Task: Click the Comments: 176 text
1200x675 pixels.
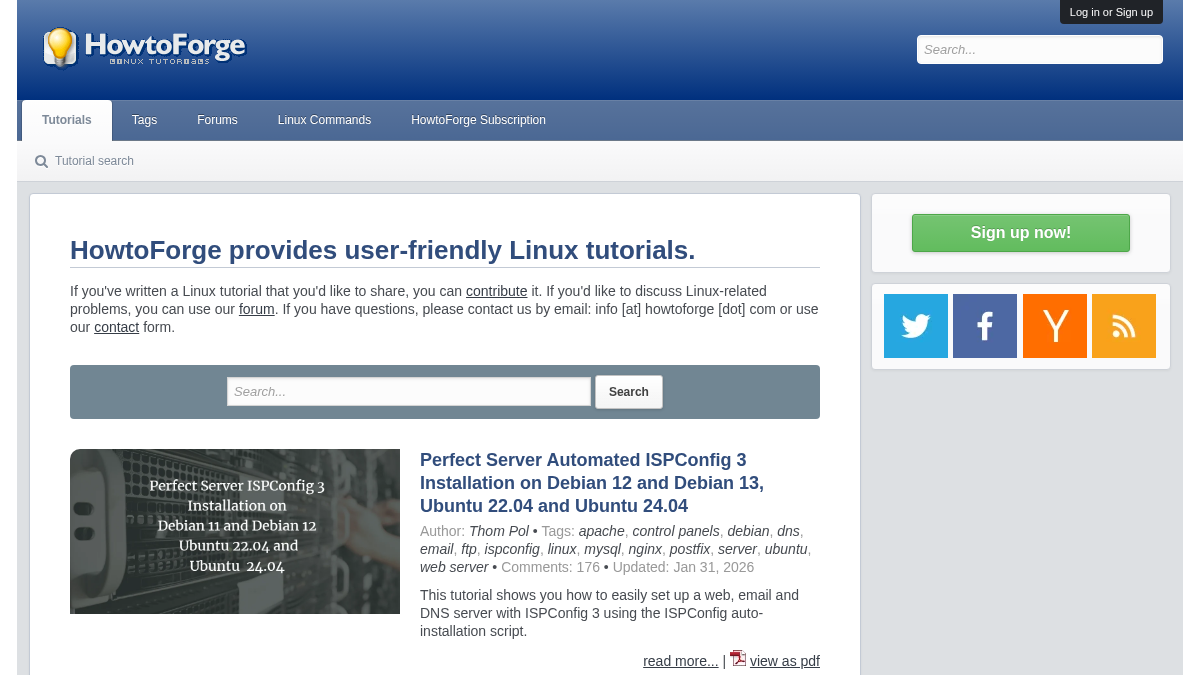Action: click(x=550, y=567)
